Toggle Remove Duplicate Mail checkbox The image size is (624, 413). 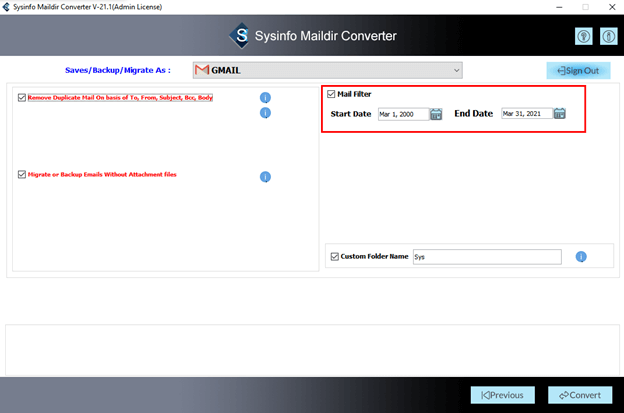[x=22, y=97]
